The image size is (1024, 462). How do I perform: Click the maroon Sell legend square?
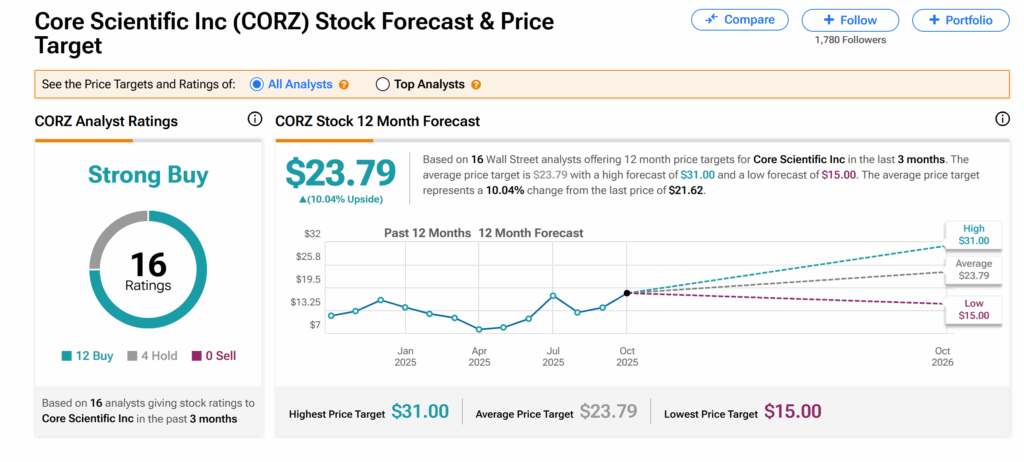click(196, 356)
